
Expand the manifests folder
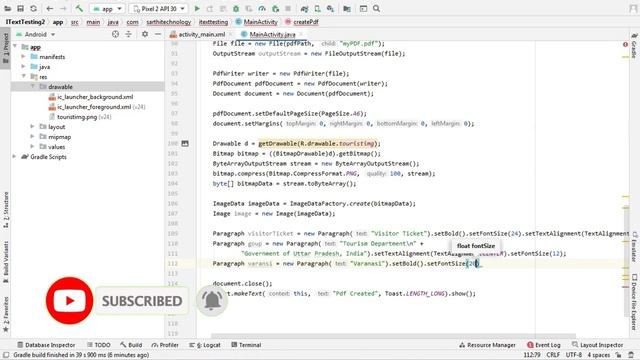click(24, 57)
